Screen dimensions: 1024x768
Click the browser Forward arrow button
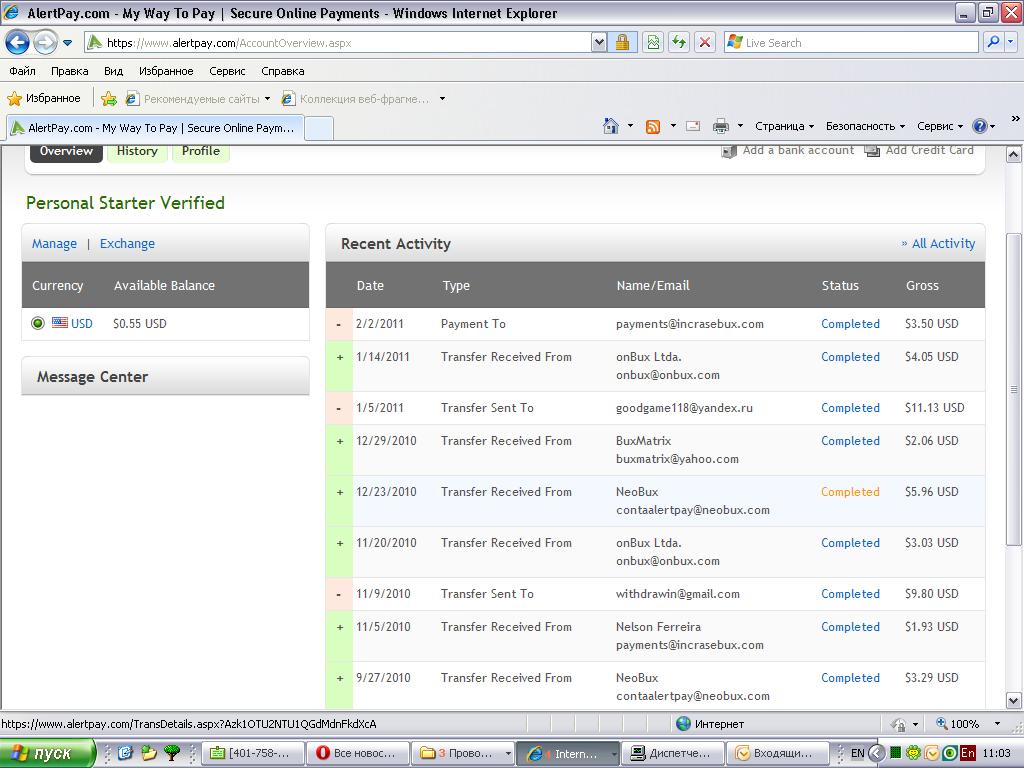(45, 43)
